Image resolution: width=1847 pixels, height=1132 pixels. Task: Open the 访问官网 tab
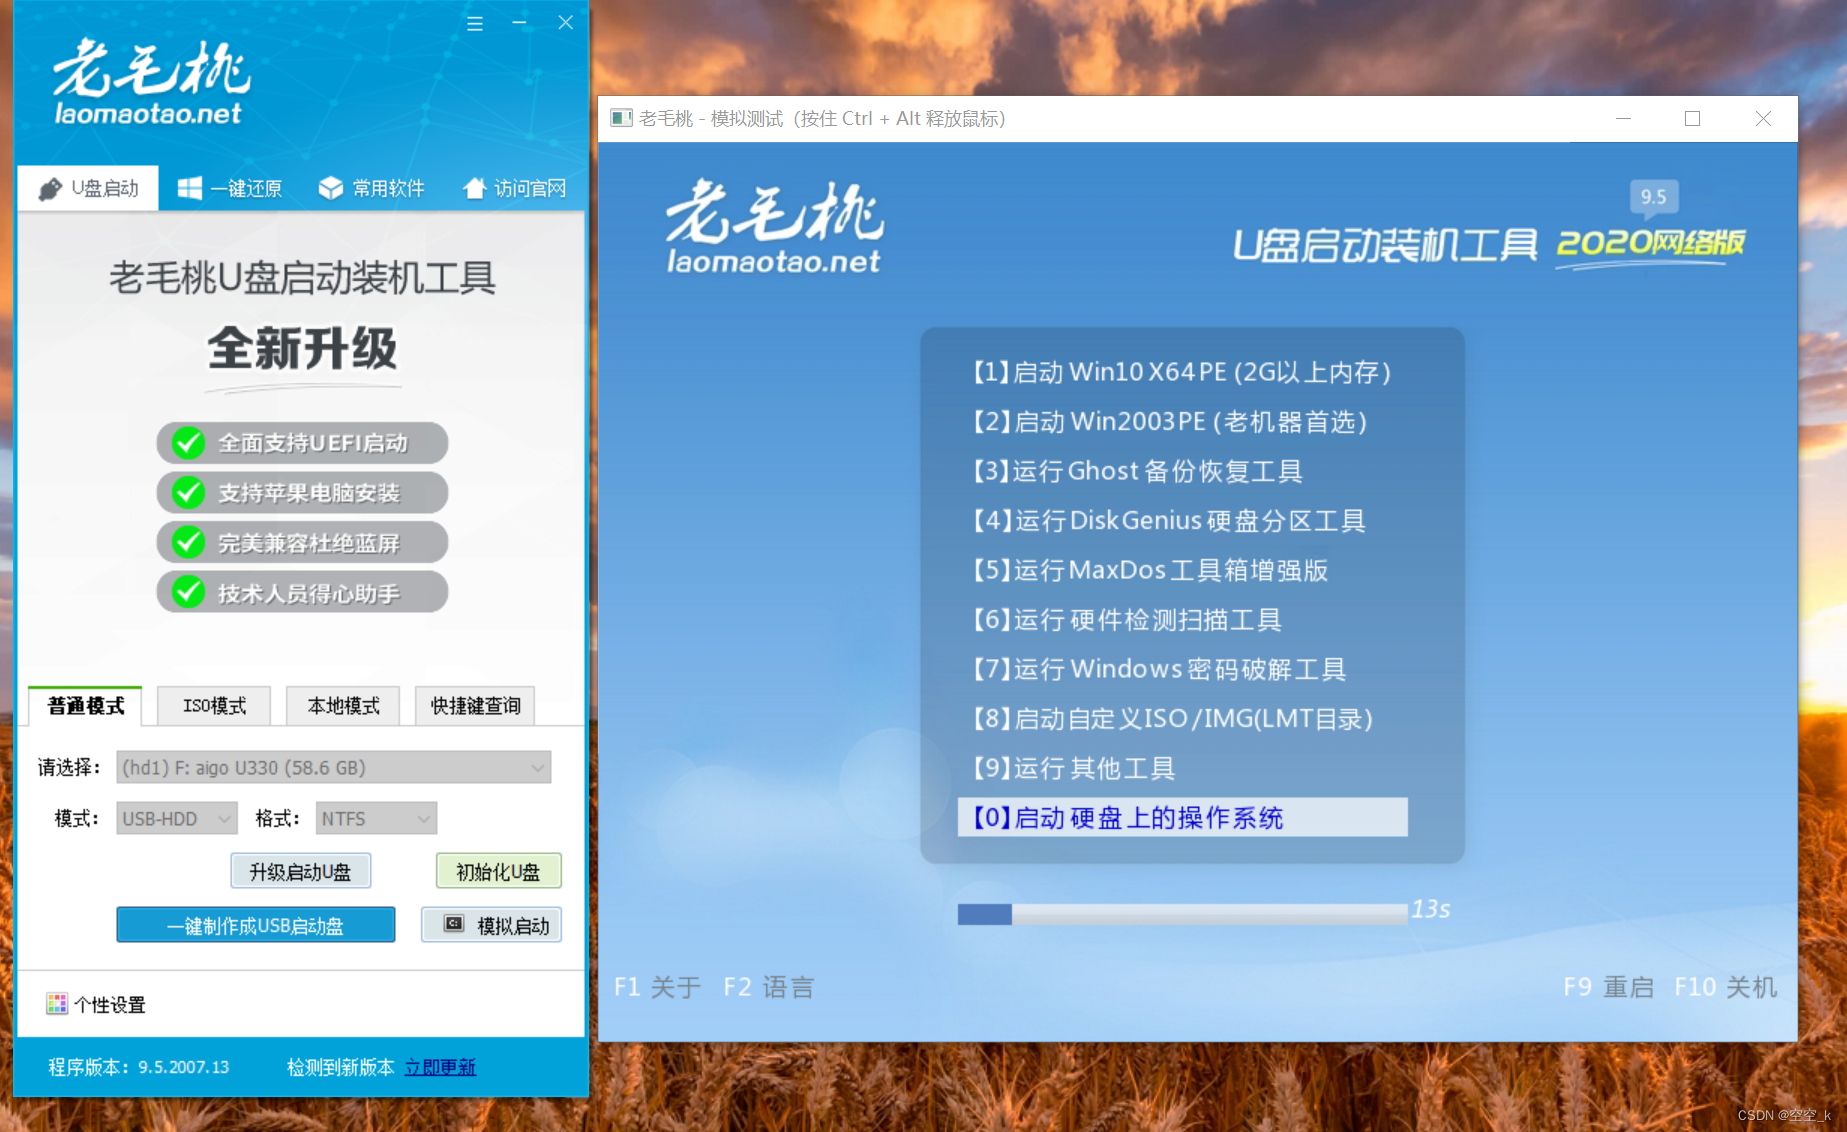pos(514,188)
